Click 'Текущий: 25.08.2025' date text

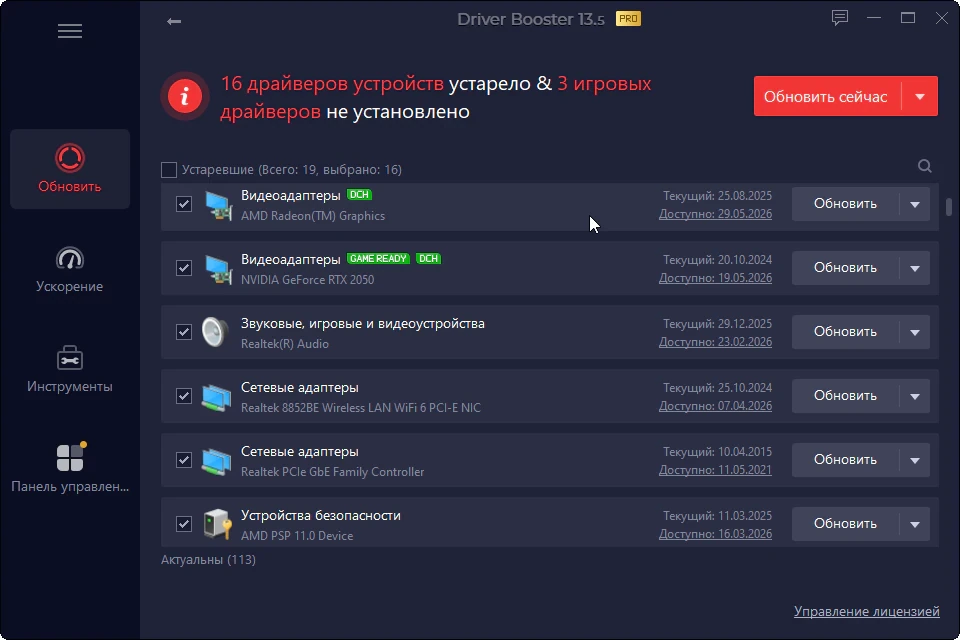pos(718,196)
